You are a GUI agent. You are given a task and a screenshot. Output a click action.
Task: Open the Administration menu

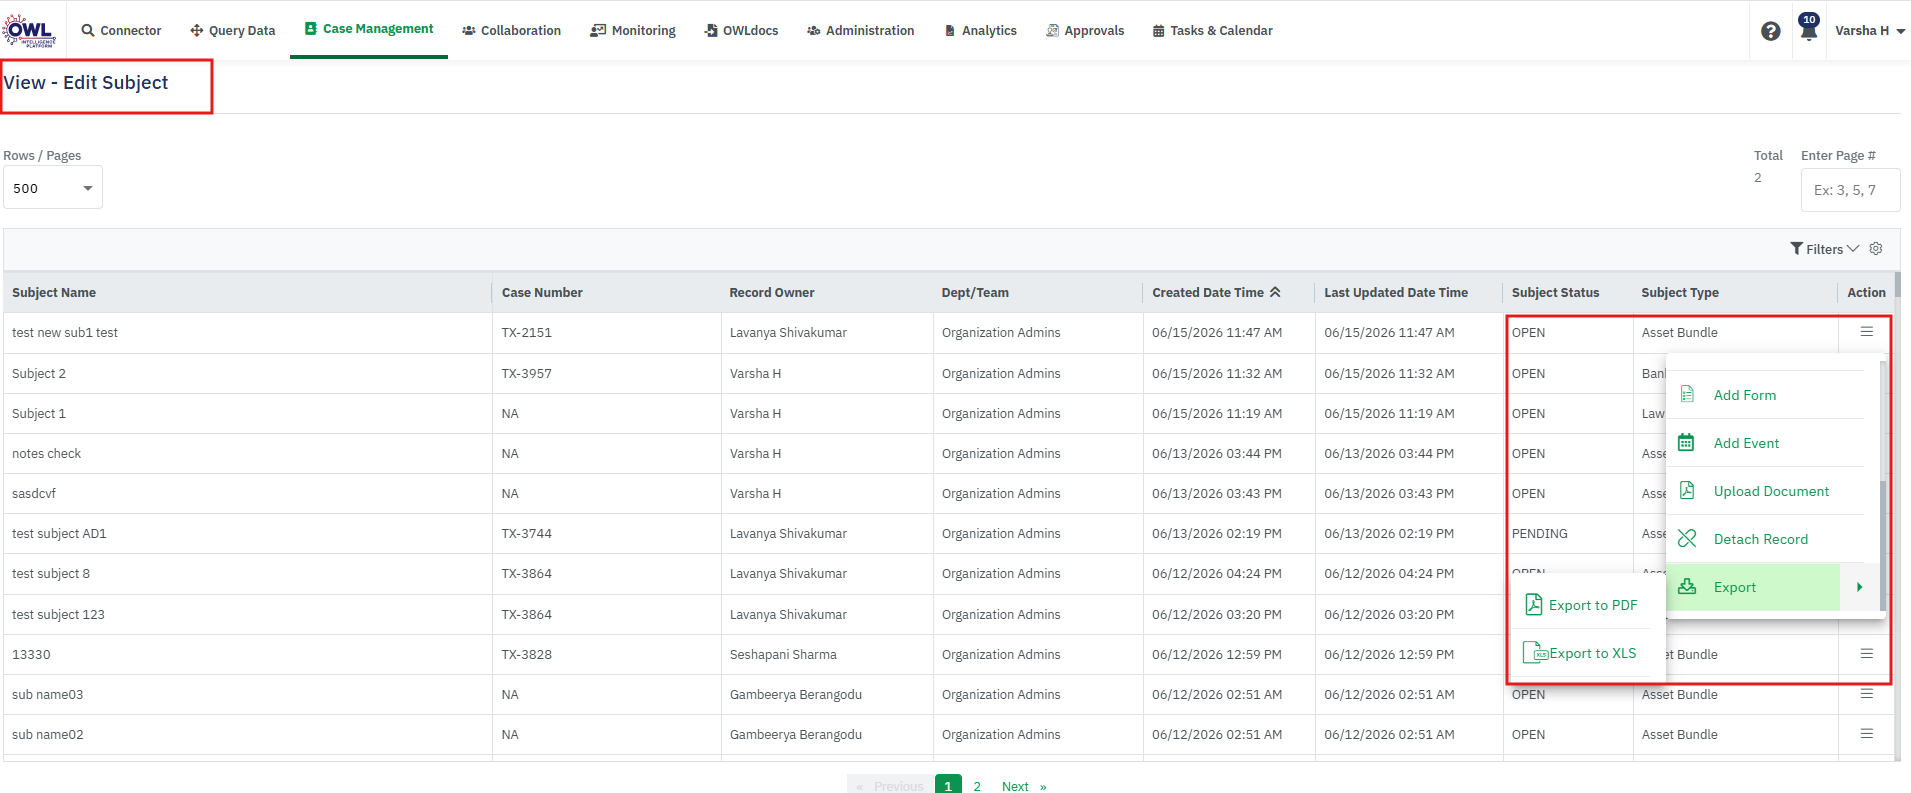click(860, 31)
